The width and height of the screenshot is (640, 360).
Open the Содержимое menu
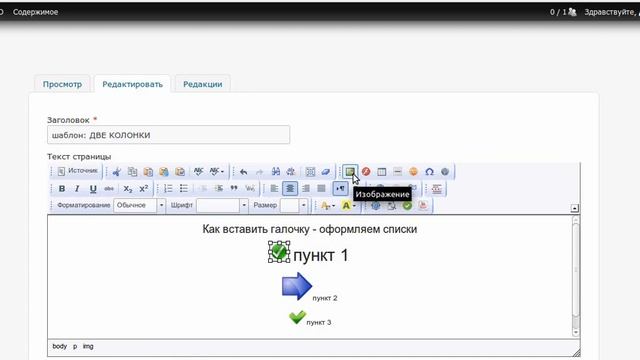click(36, 12)
